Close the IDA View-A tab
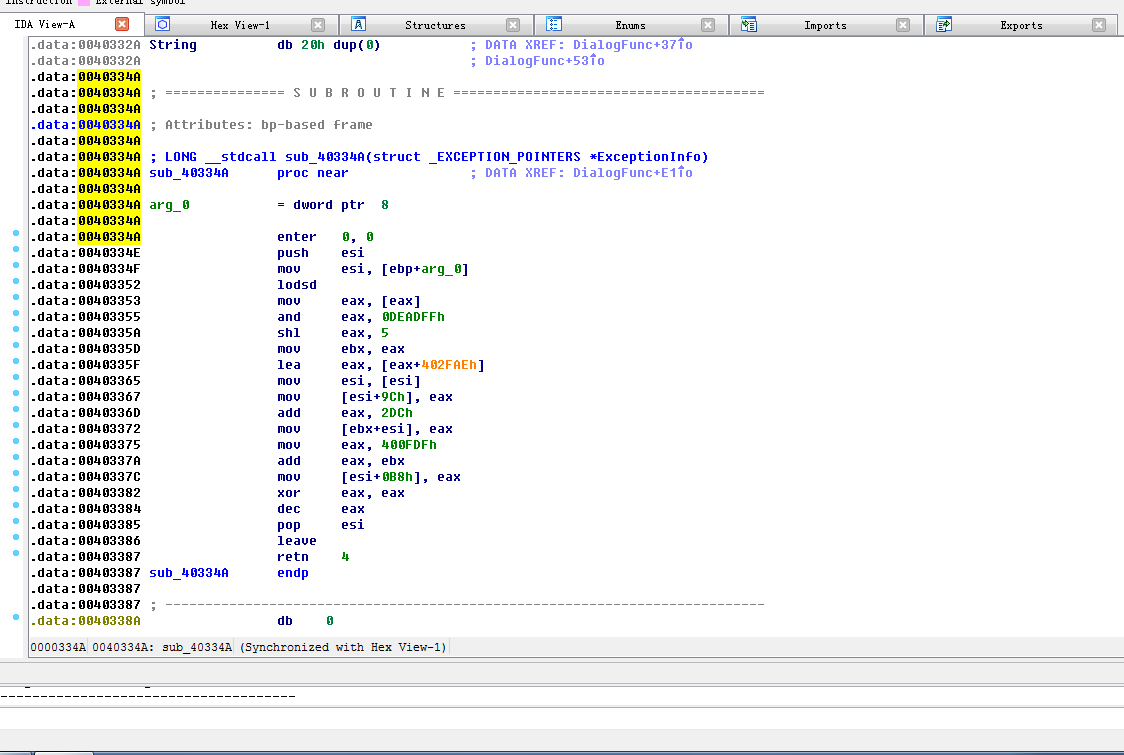 click(x=122, y=24)
